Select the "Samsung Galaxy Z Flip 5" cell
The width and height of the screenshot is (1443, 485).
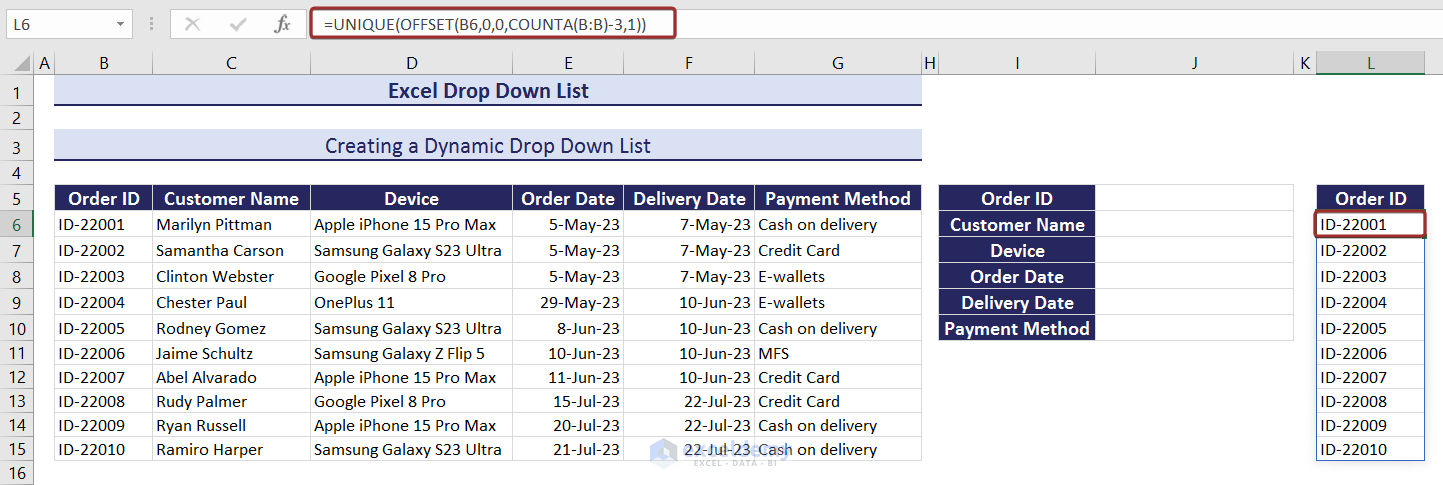[411, 353]
